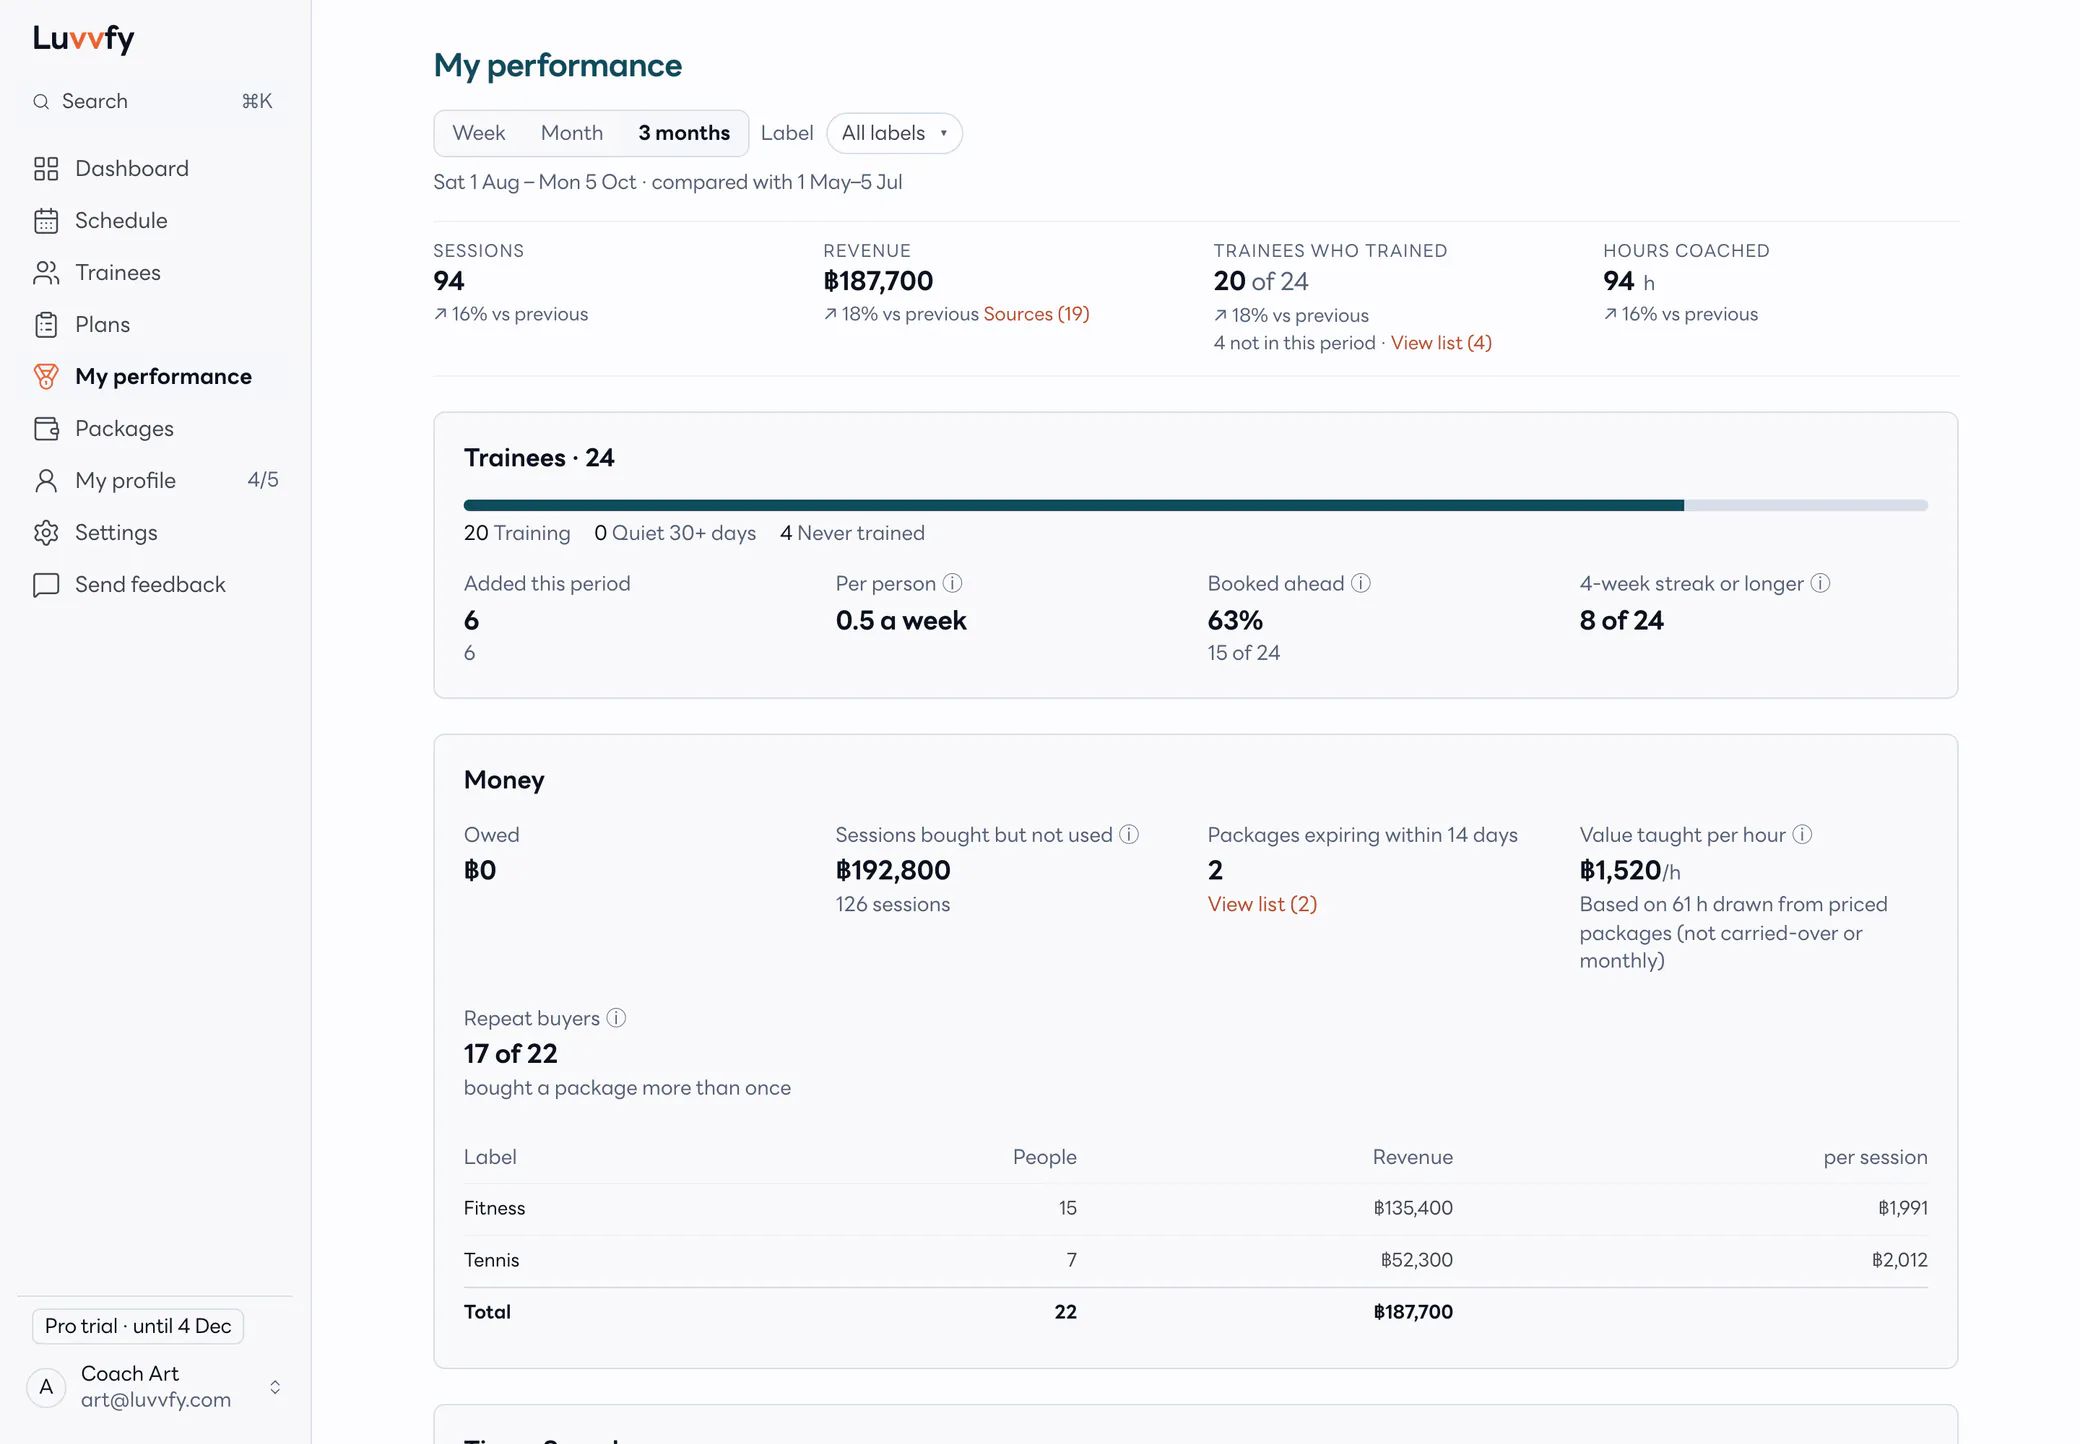Click the Trainees people icon
2080x1444 pixels.
[46, 273]
